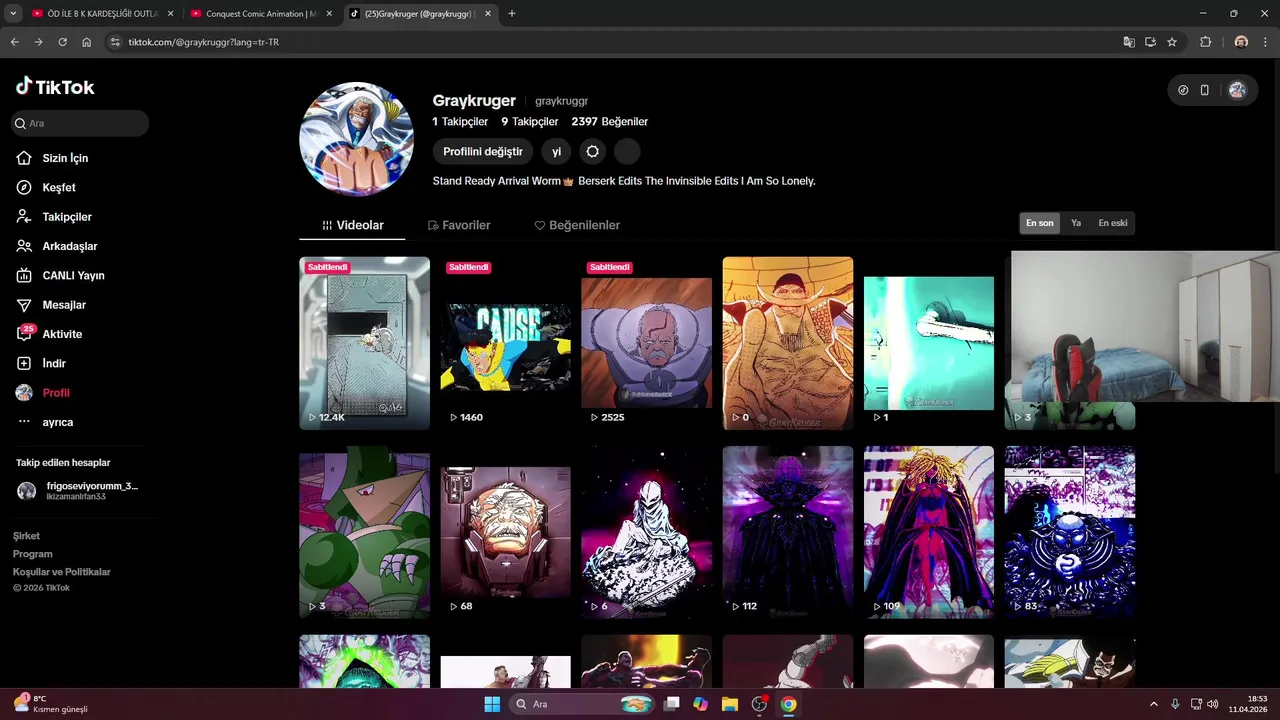1280x720 pixels.
Task: Click the coins icon in the top-right pill
Action: point(1183,90)
